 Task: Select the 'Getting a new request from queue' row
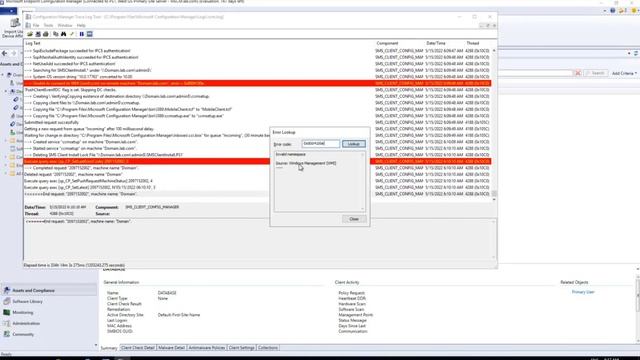click(257, 129)
